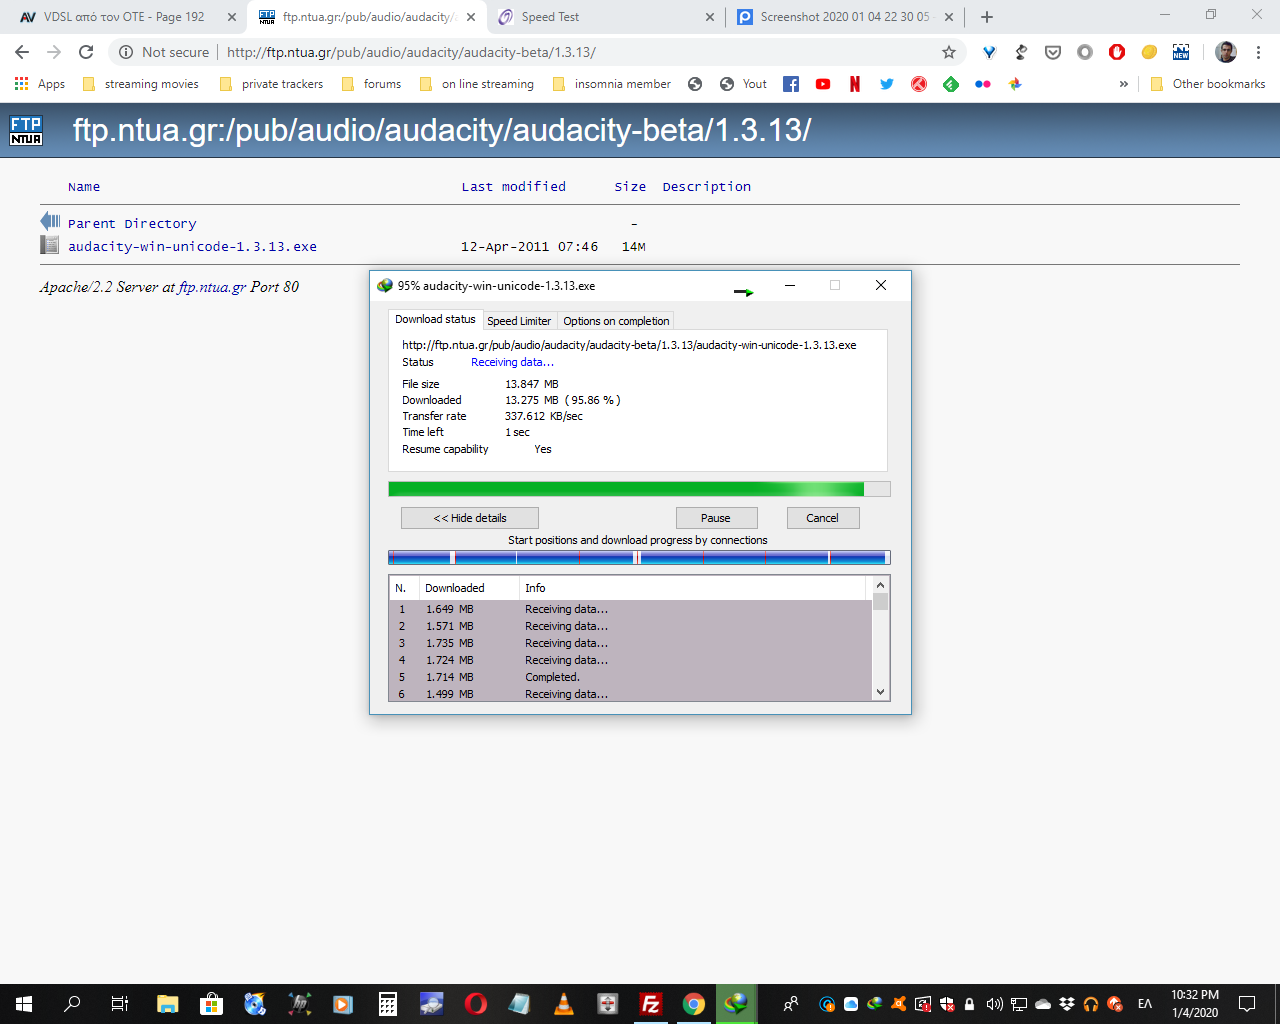Select connection row 5 marked Completed
This screenshot has width=1280, height=1024.
(x=630, y=677)
